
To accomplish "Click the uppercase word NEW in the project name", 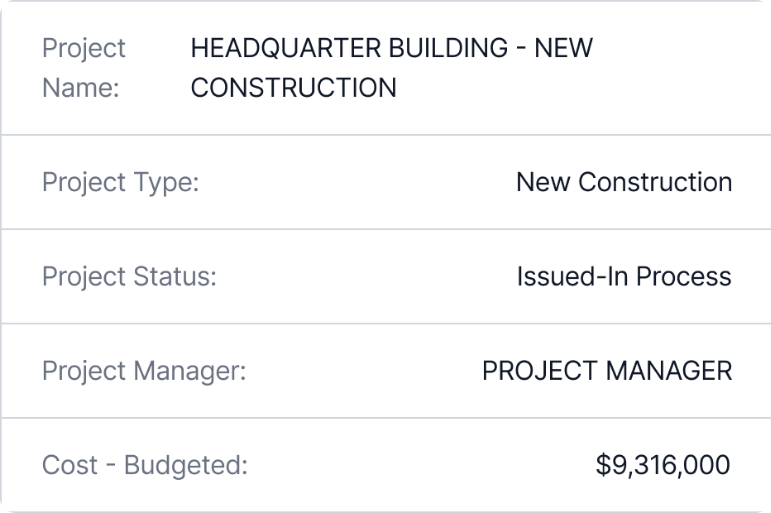I will tap(564, 48).
